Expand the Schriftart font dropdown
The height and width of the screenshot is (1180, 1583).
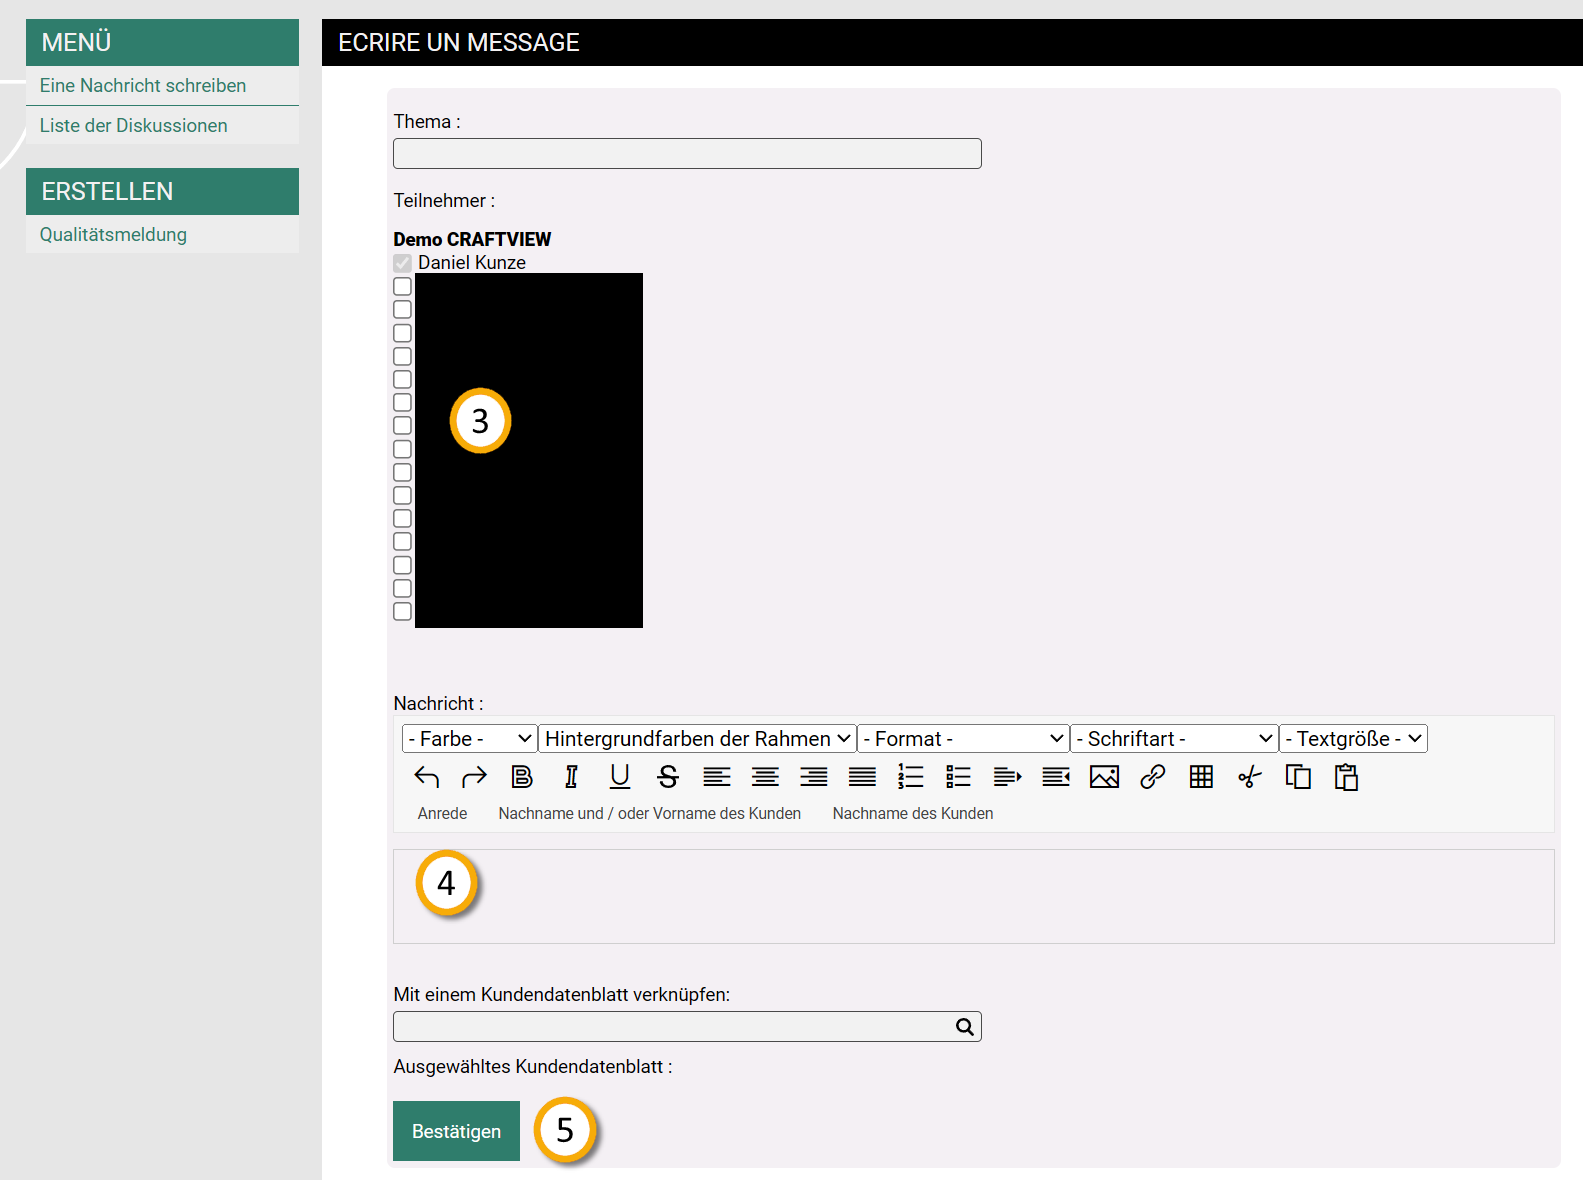pos(1174,739)
